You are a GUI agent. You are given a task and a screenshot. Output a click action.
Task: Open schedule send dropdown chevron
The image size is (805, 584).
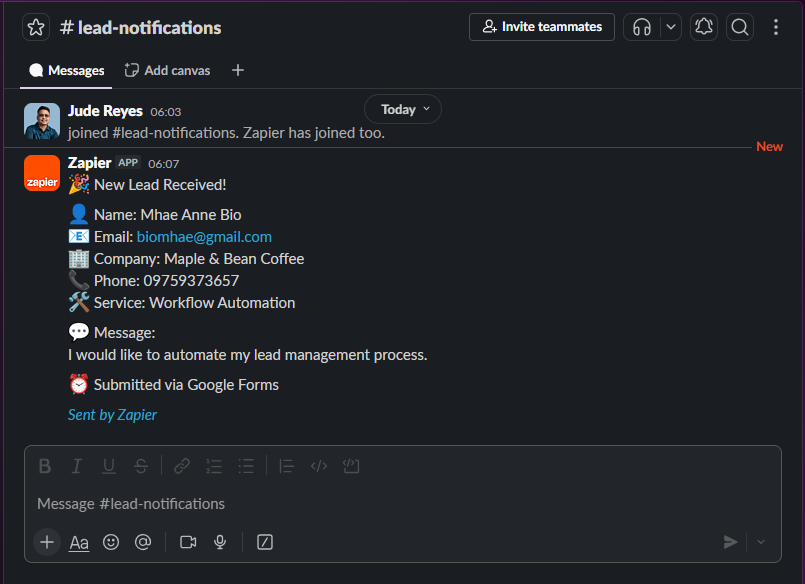pos(761,542)
